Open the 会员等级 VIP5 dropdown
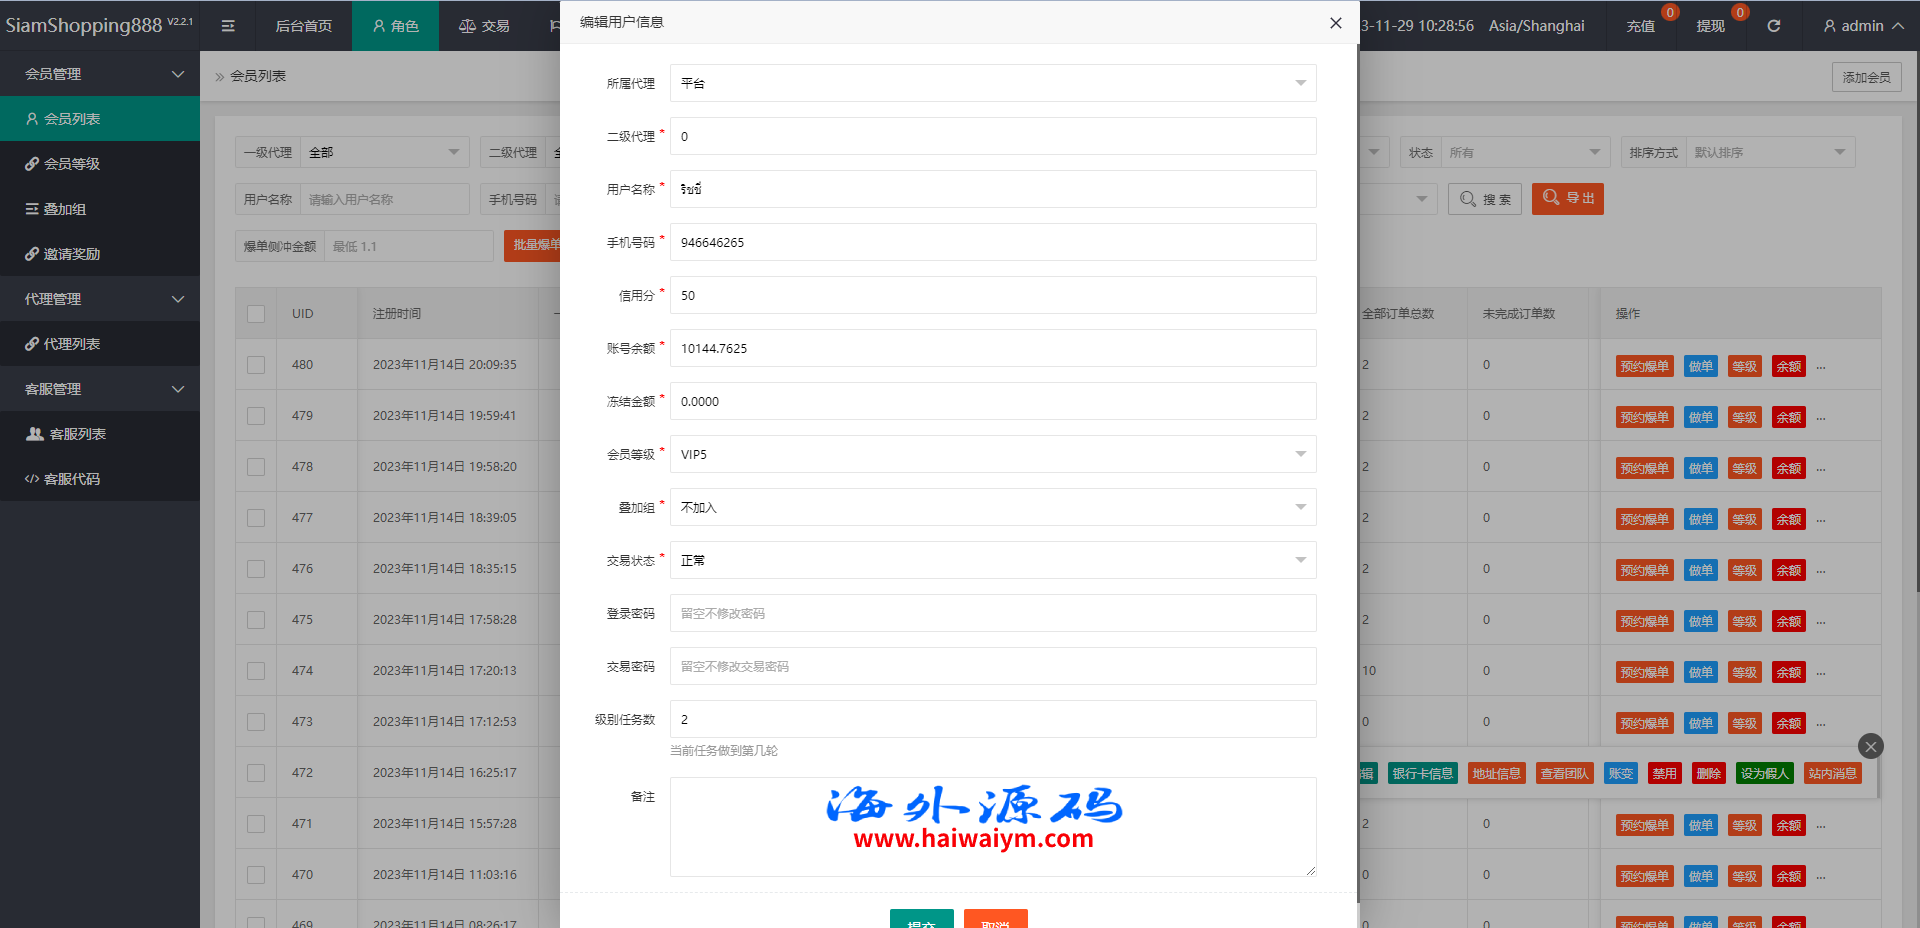The width and height of the screenshot is (1920, 928). [993, 454]
